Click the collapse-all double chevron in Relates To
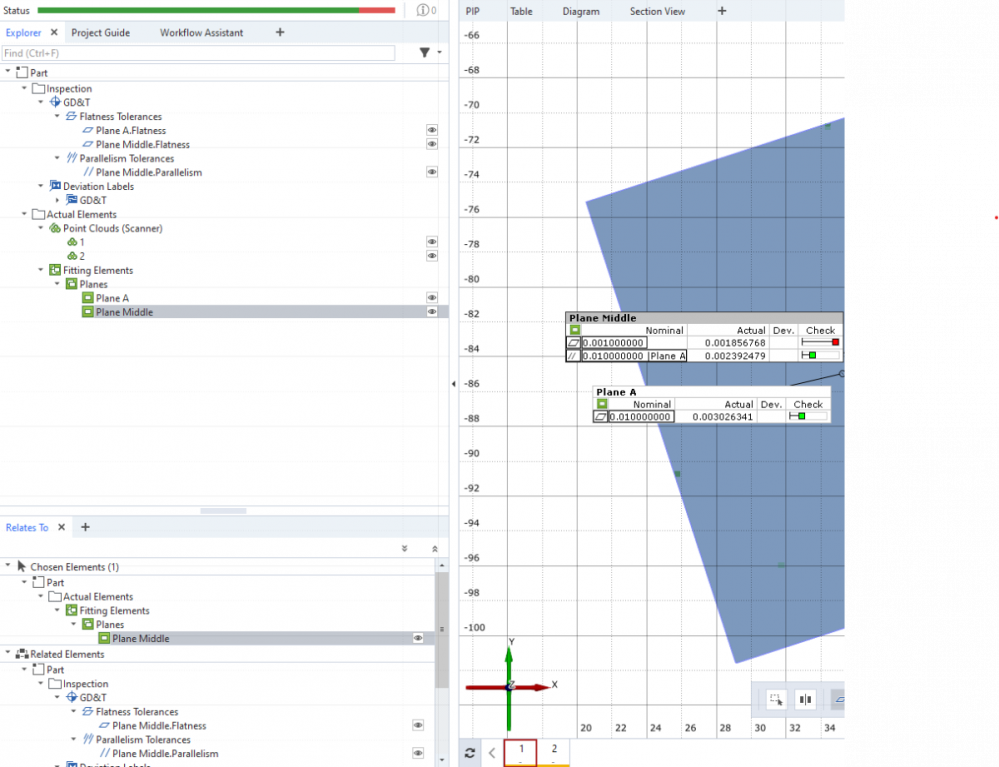This screenshot has width=999, height=767. 435,548
